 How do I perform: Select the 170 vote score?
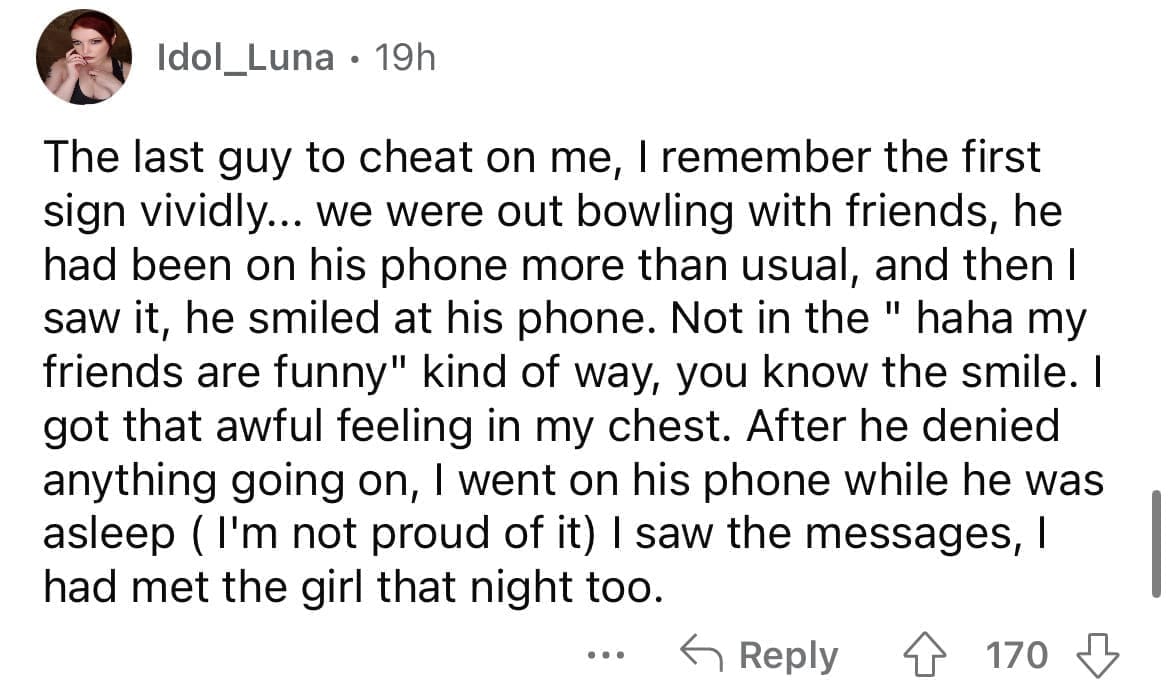click(x=1017, y=655)
